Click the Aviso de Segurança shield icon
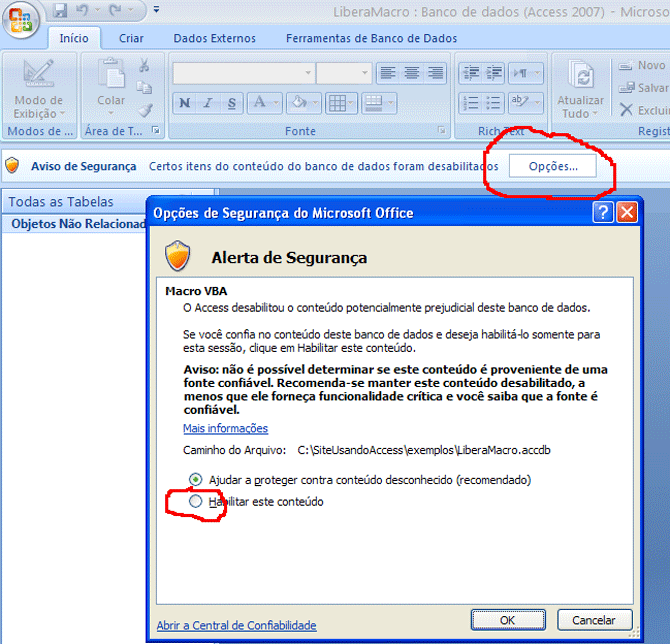Viewport: 670px width, 644px height. tap(12, 165)
